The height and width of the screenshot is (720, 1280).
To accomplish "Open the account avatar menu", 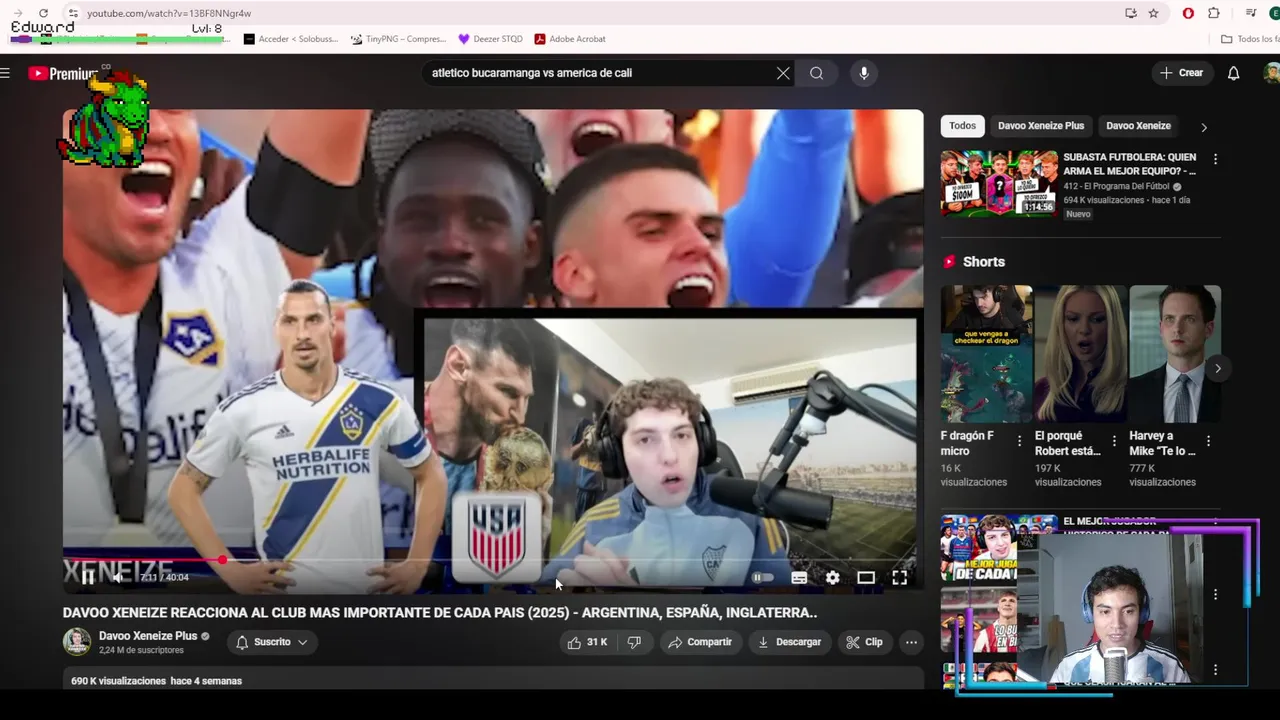I will (x=1271, y=73).
